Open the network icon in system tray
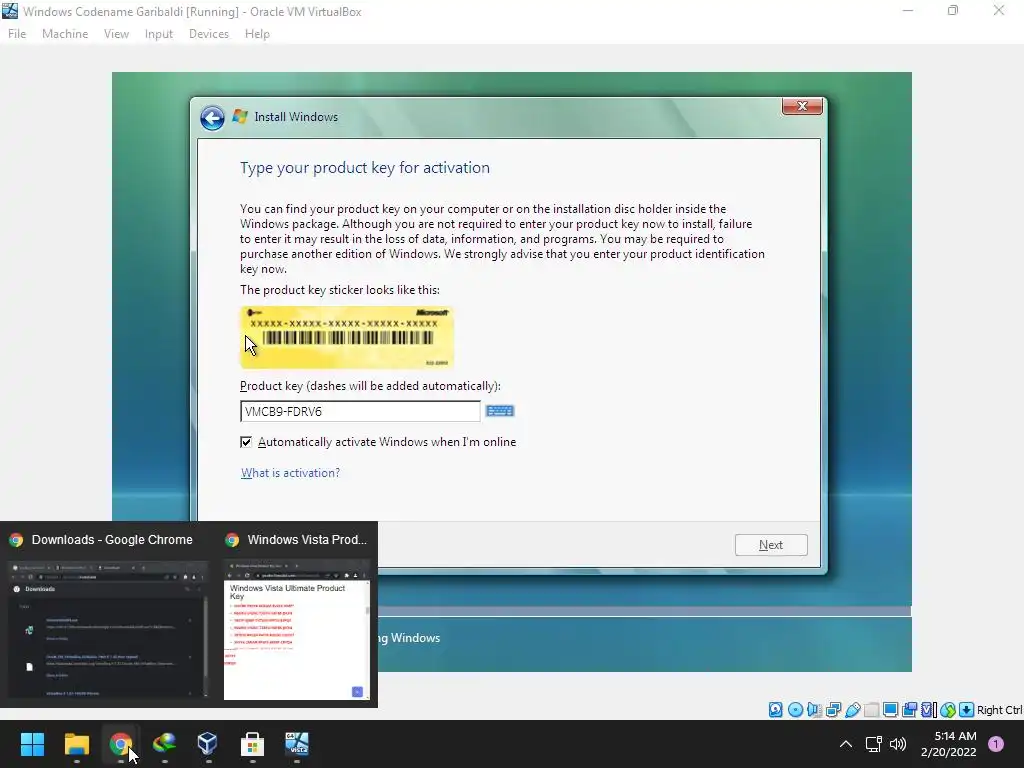The width and height of the screenshot is (1024, 768). click(x=873, y=744)
